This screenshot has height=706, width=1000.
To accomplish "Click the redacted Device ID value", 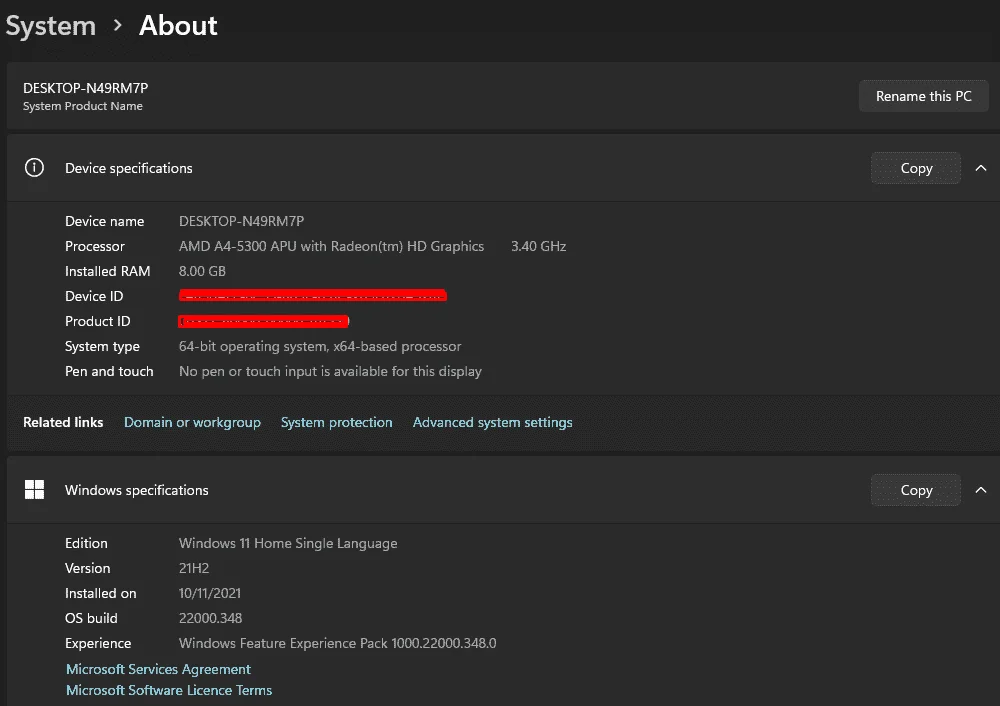I will (312, 295).
